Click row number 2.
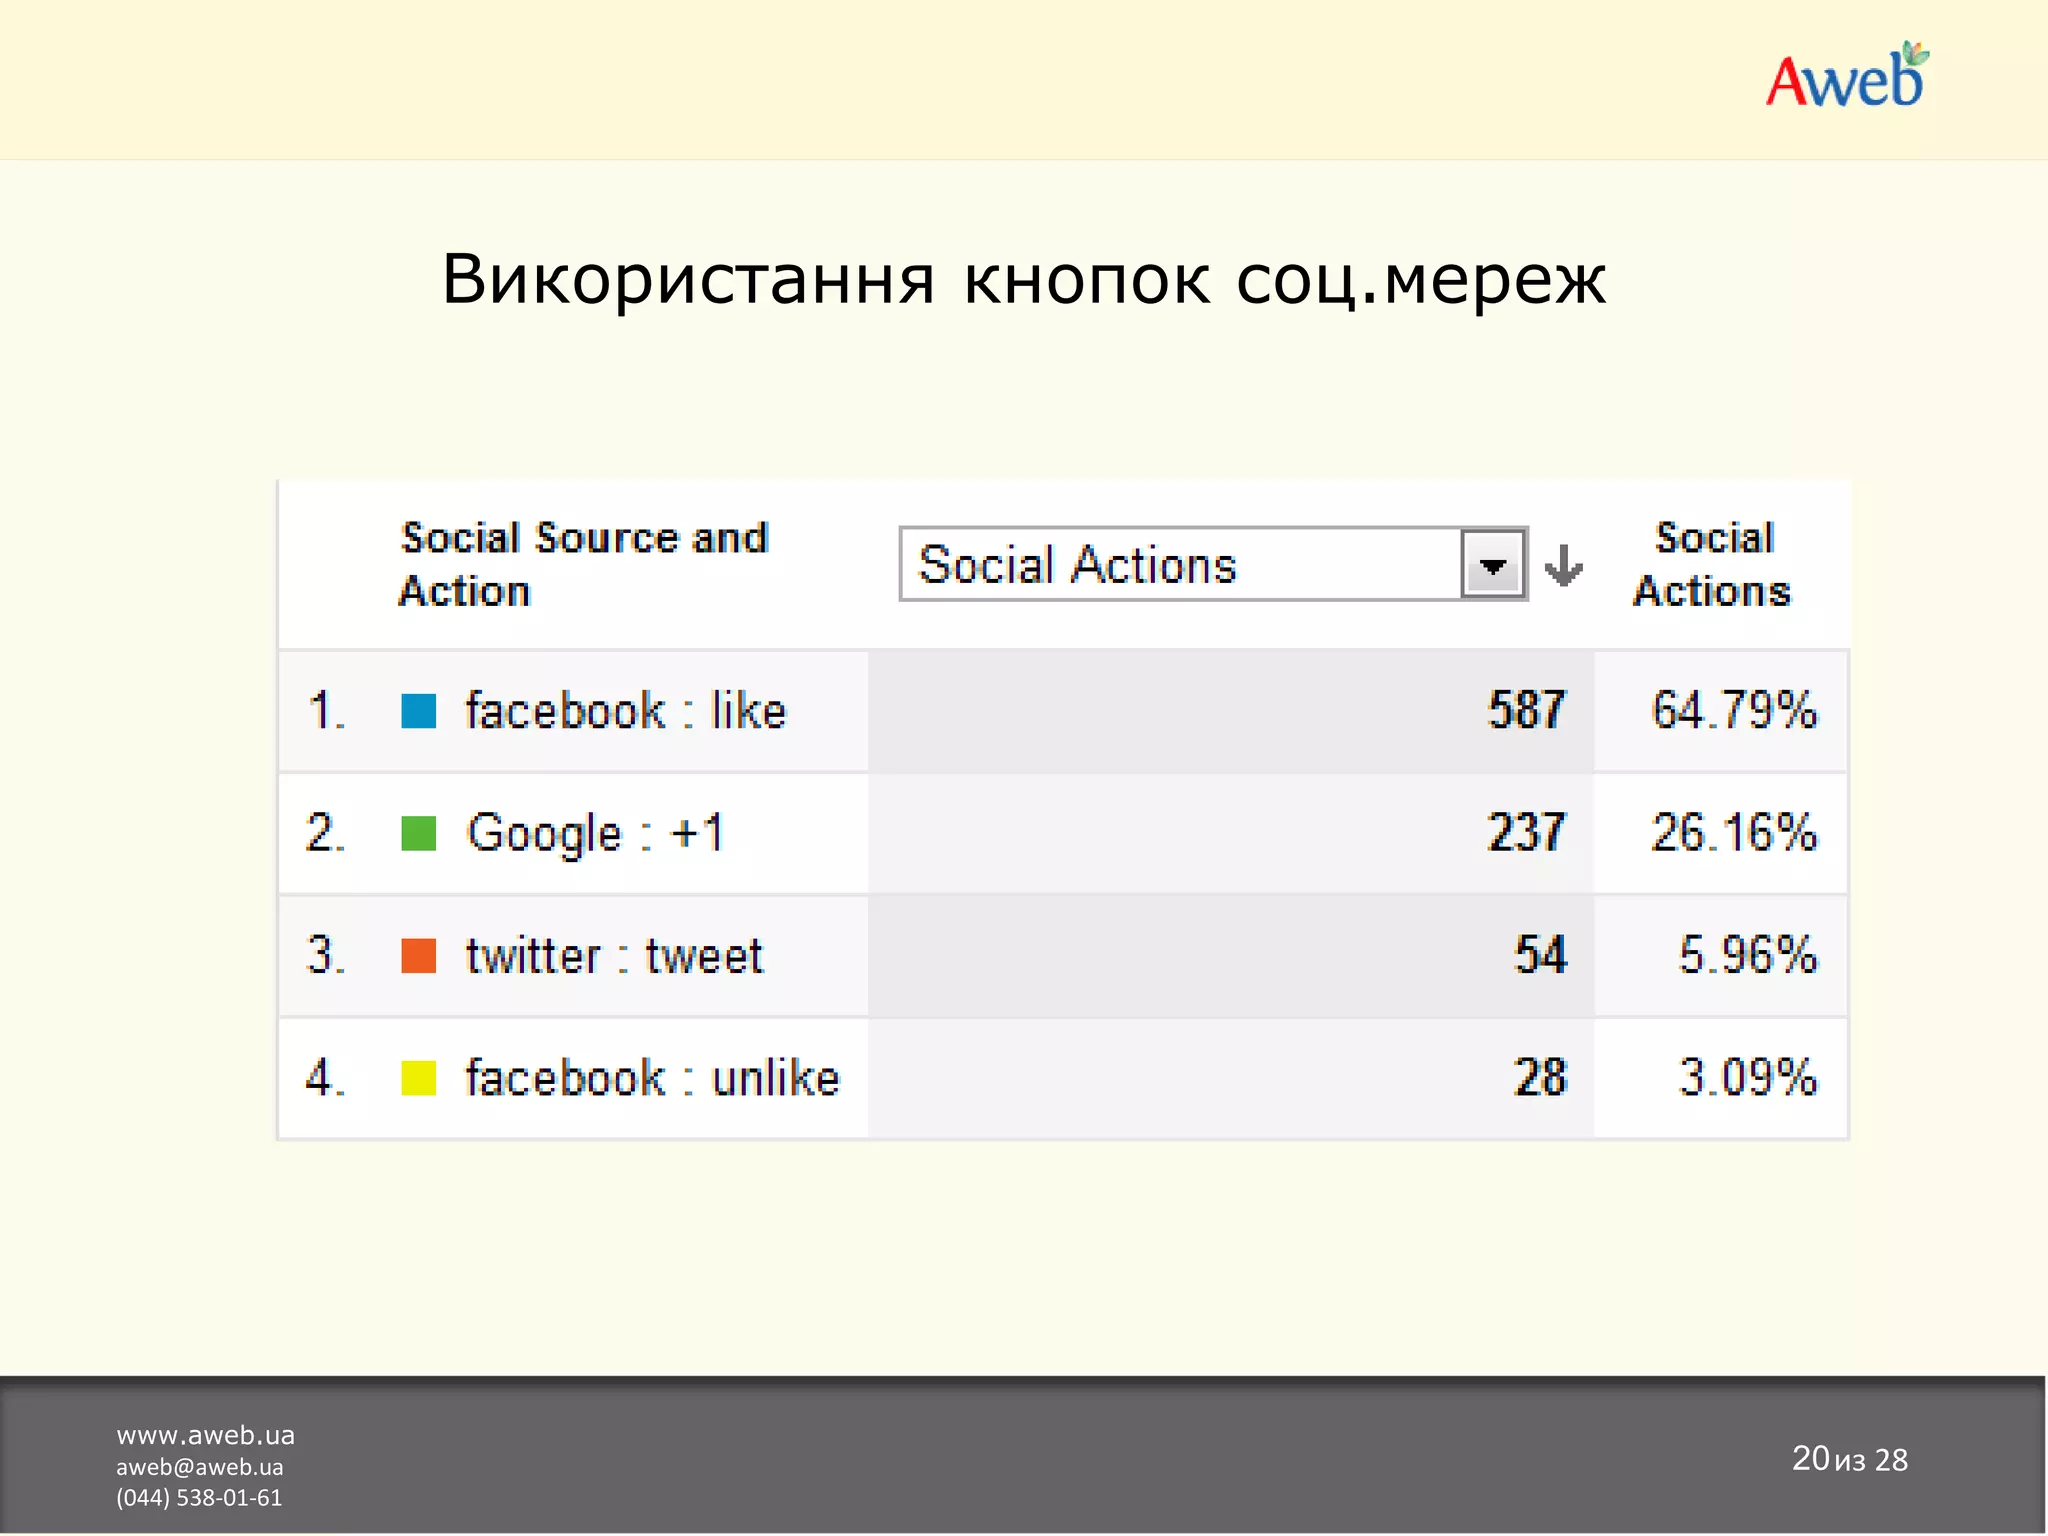The image size is (2048, 1536). pyautogui.click(x=326, y=833)
